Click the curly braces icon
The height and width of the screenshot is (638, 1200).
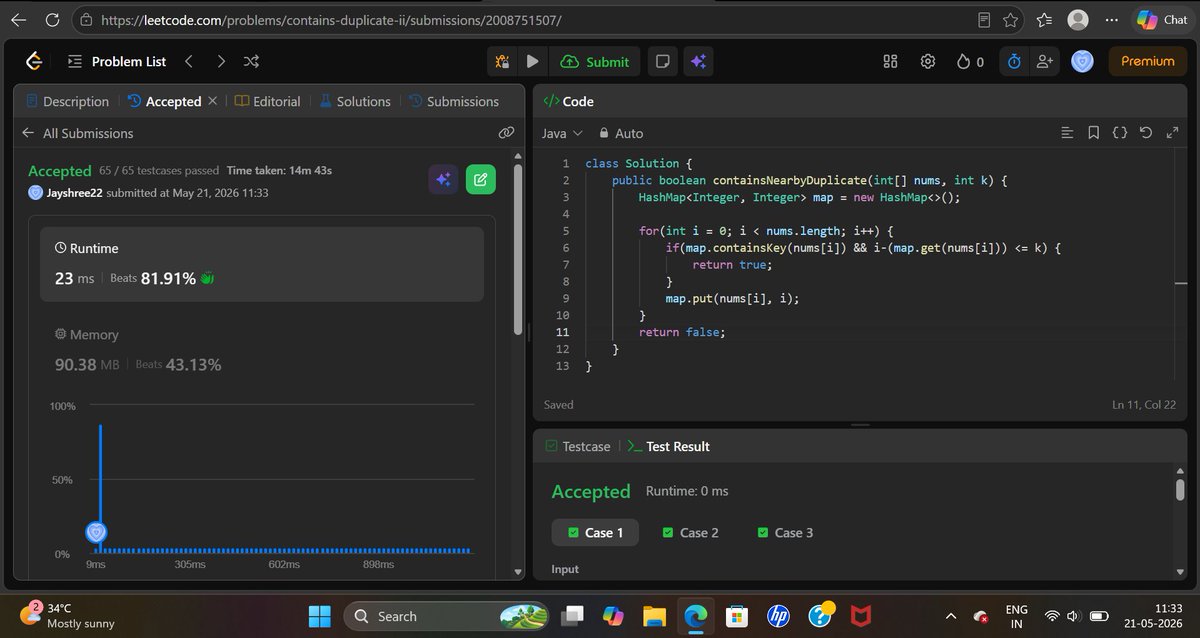point(1120,133)
